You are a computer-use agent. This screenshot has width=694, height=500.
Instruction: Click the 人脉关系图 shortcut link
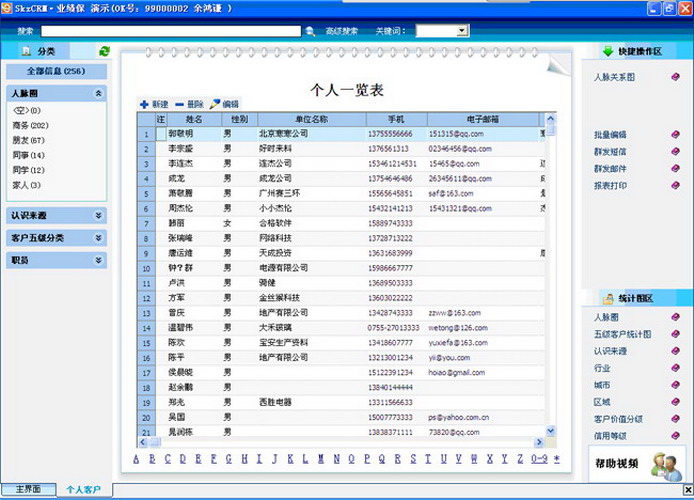pos(614,77)
